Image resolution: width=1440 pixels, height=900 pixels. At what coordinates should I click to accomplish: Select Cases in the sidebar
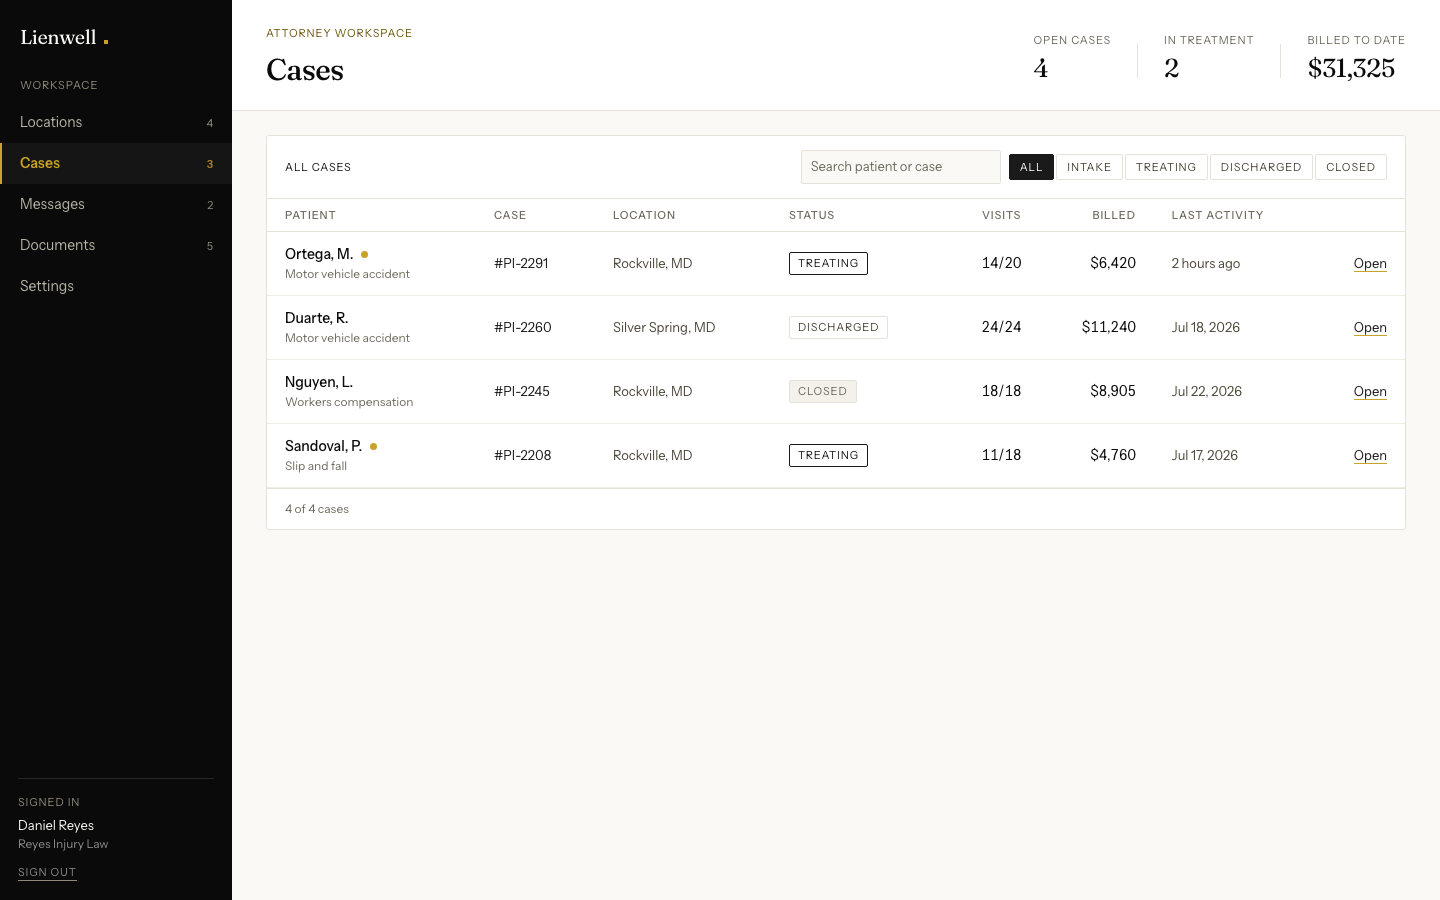click(x=116, y=163)
